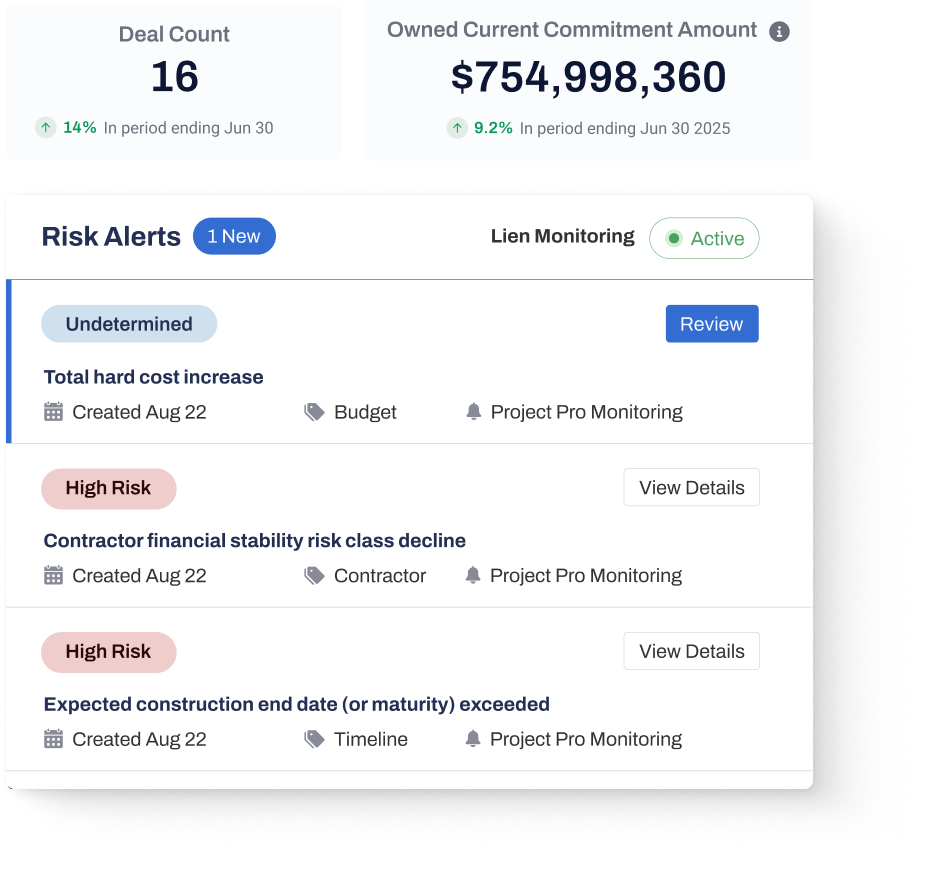The height and width of the screenshot is (874, 936).
Task: Click the 1 New badge beside Risk Alerts
Action: point(234,237)
